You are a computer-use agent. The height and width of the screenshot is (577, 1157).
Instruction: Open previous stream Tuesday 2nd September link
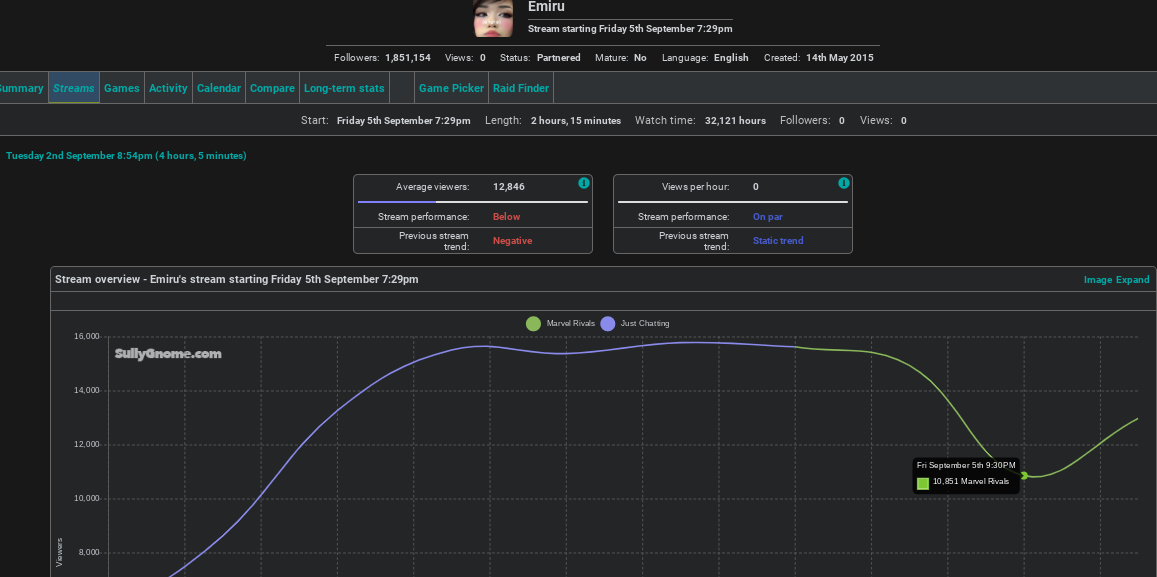click(126, 156)
